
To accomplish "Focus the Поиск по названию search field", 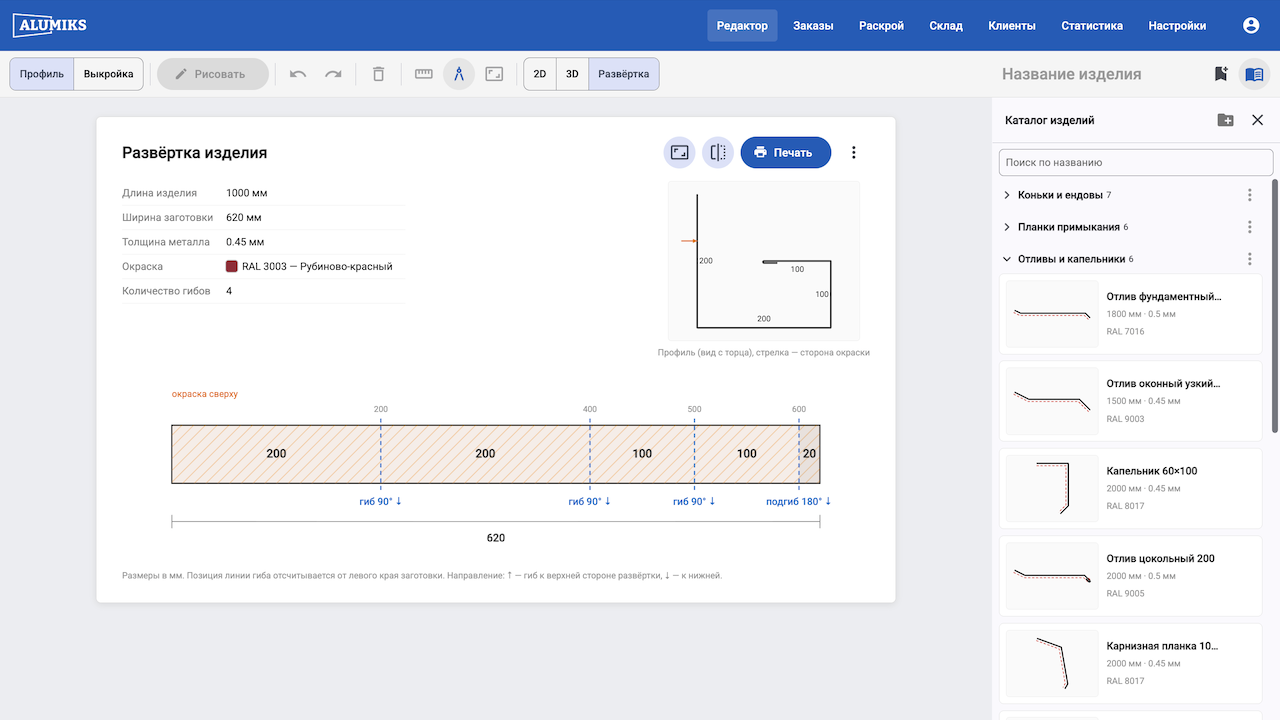I will 1136,162.
